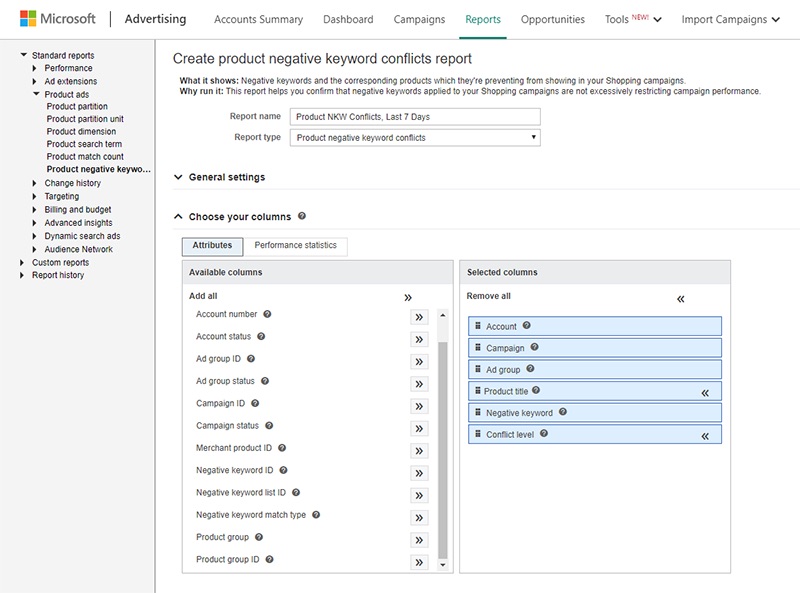
Task: Collapse the Standard reports tree node
Action: [x=23, y=55]
